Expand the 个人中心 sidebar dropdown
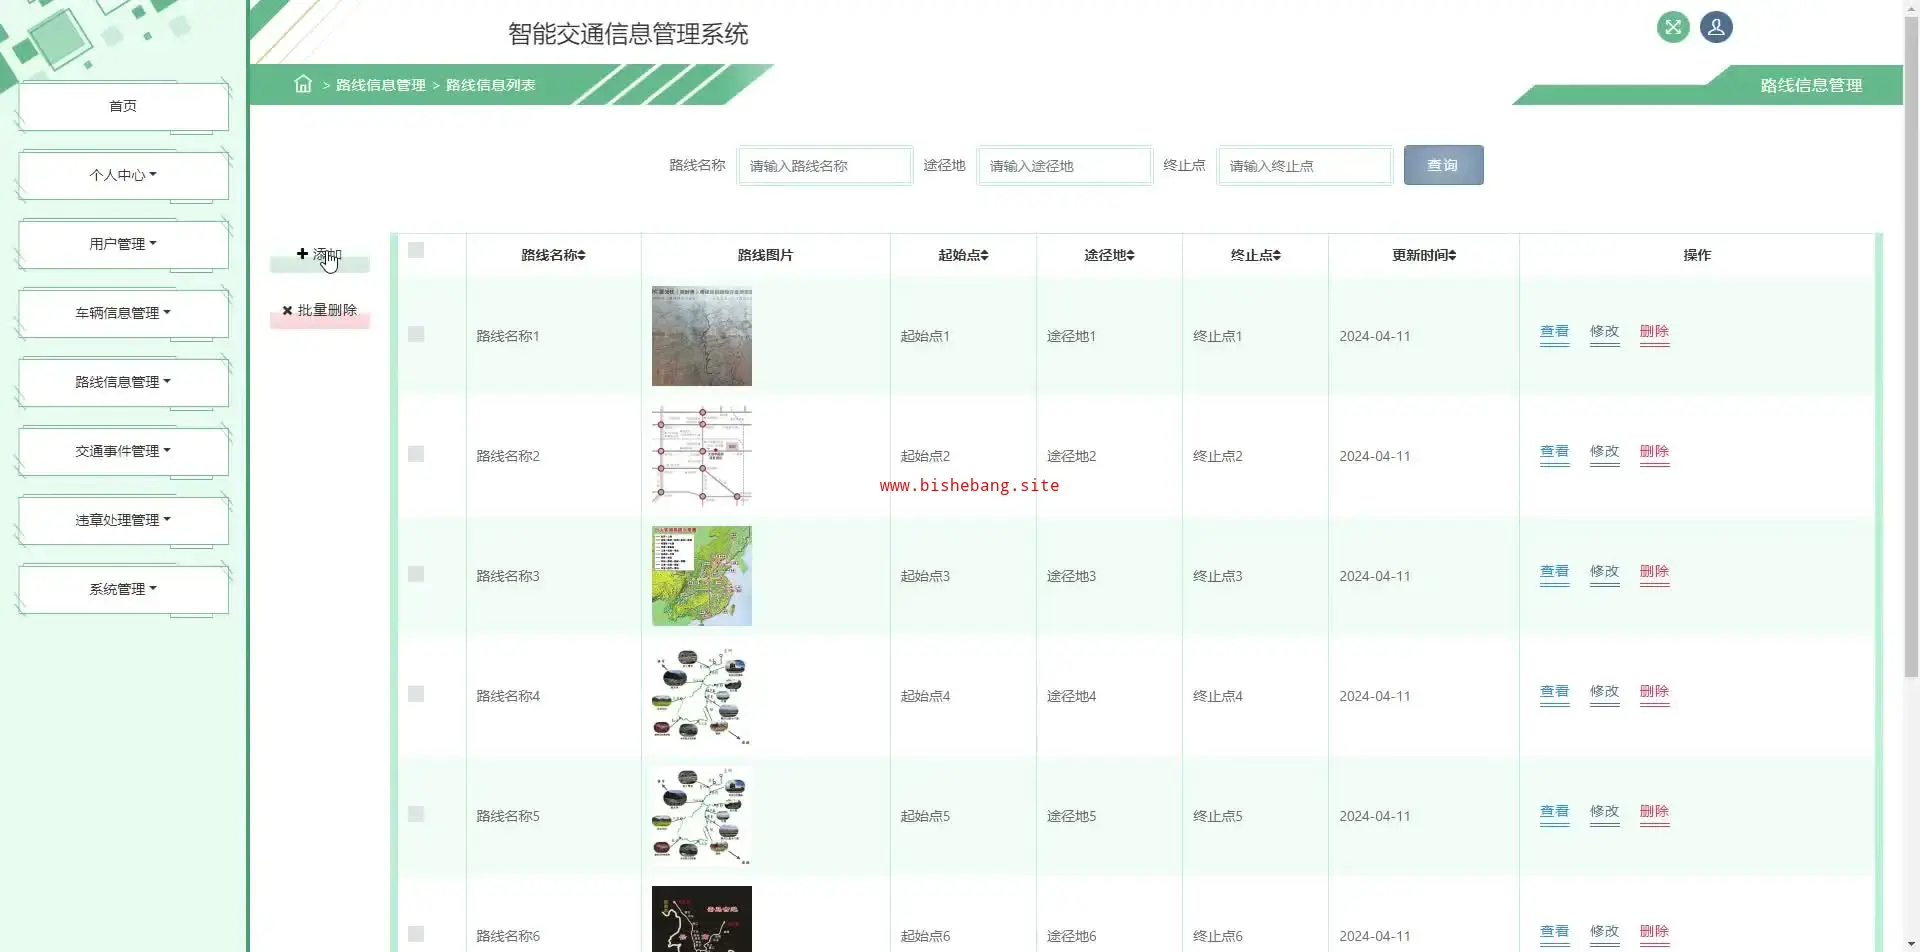 tap(123, 175)
